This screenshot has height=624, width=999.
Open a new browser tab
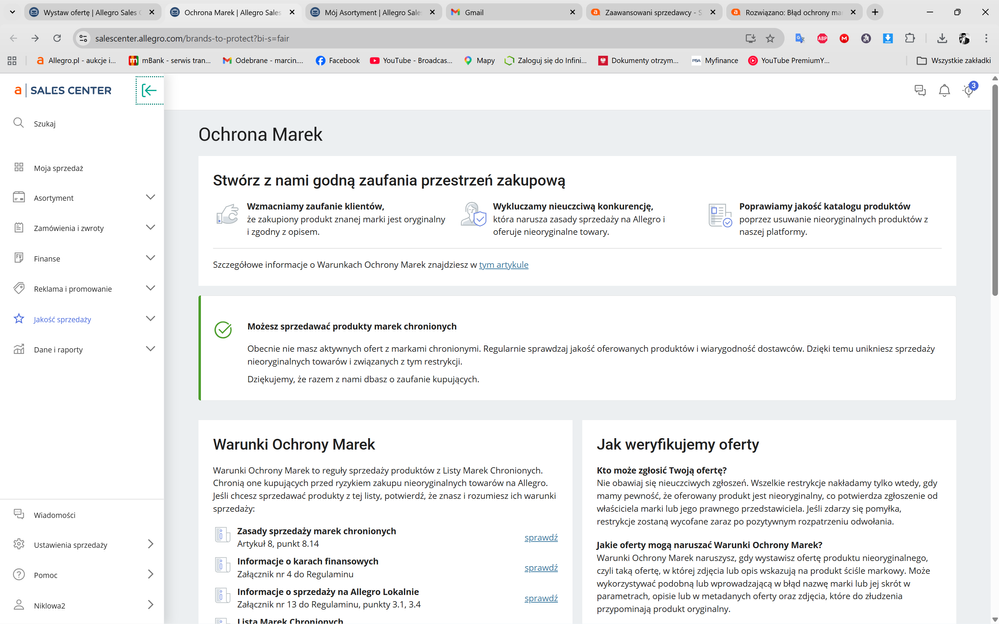point(875,12)
